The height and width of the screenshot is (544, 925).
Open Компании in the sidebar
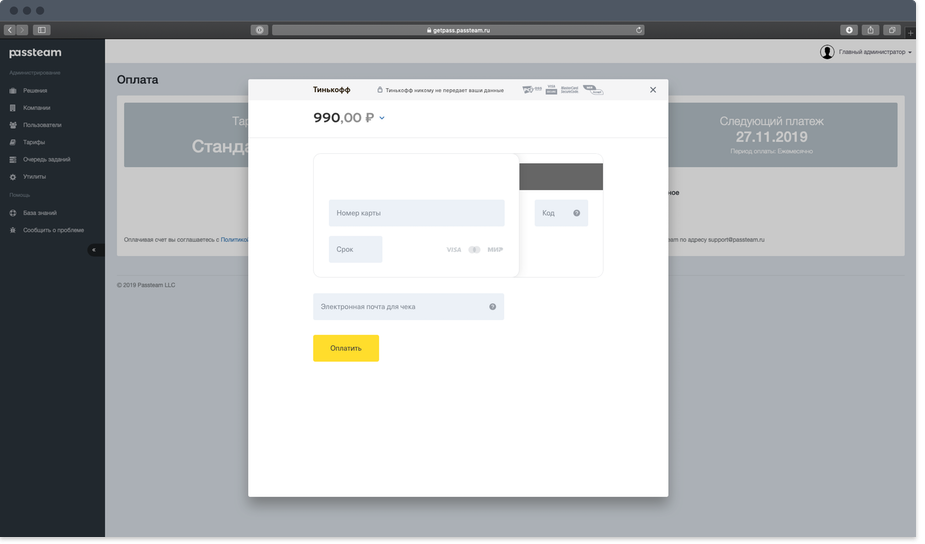[x=37, y=108]
